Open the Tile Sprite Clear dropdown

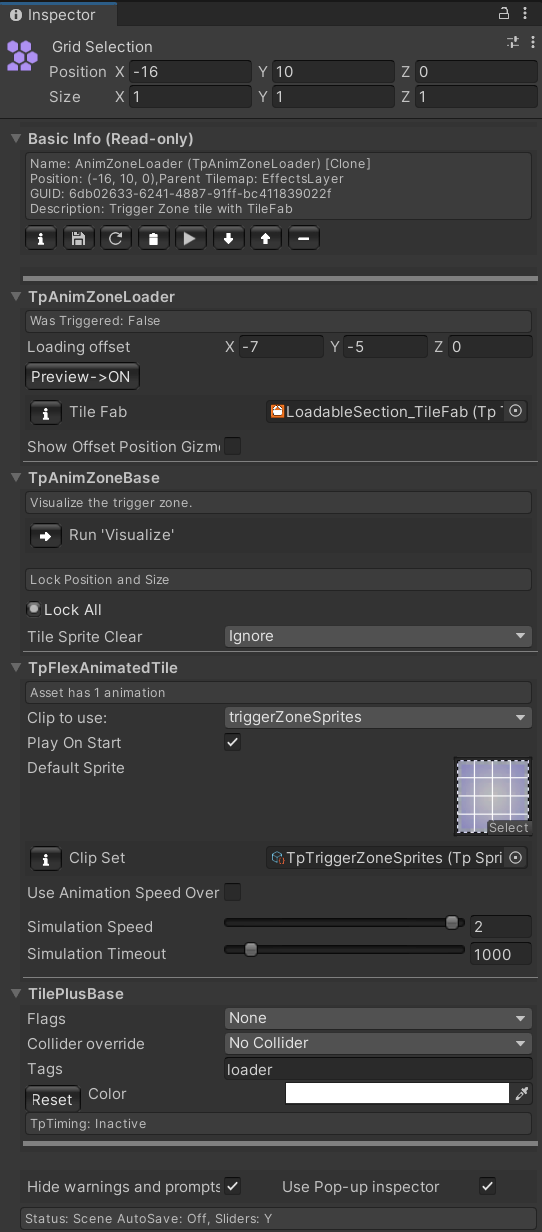tap(379, 636)
